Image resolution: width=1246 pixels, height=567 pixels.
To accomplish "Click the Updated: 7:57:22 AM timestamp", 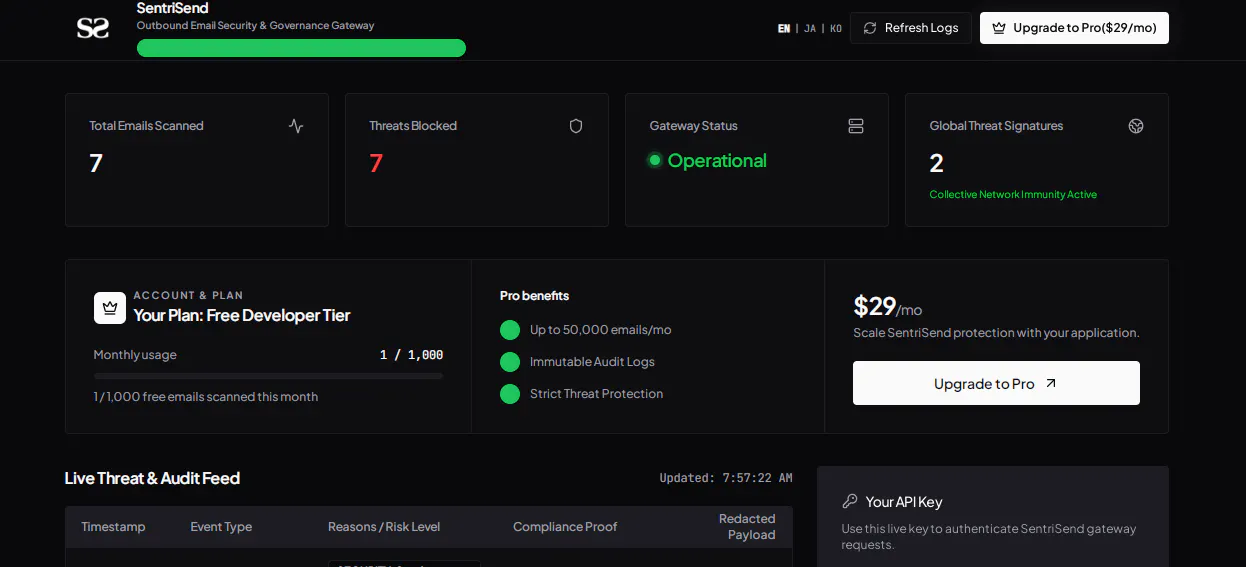I will coord(726,478).
